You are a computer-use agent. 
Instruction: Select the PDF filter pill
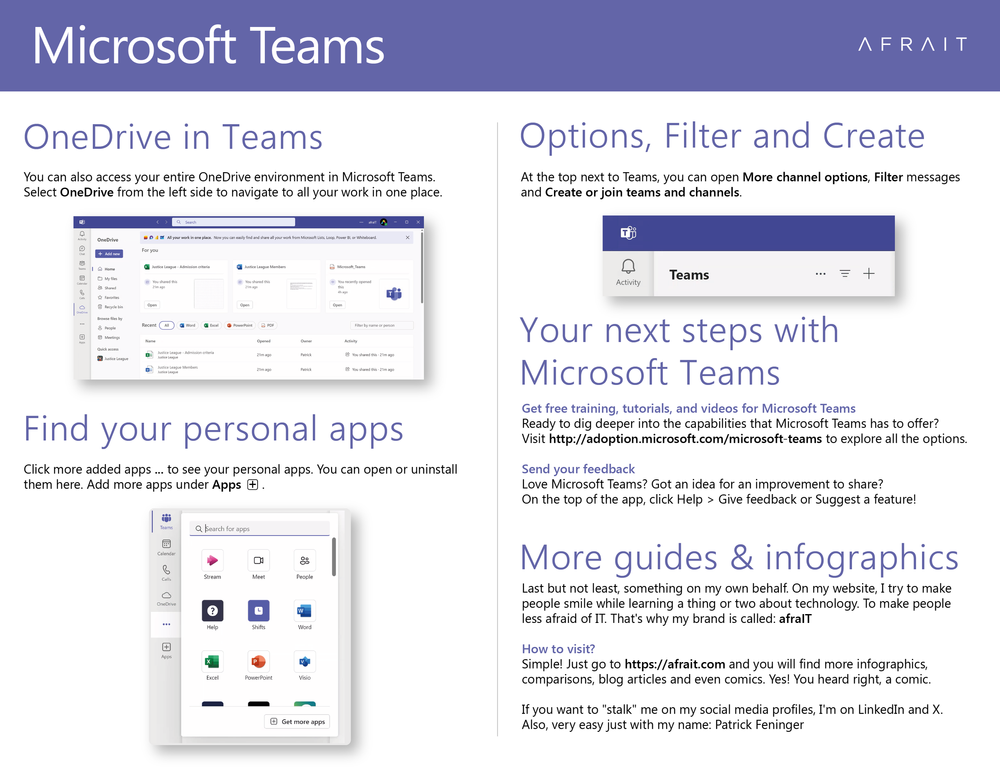tap(268, 325)
